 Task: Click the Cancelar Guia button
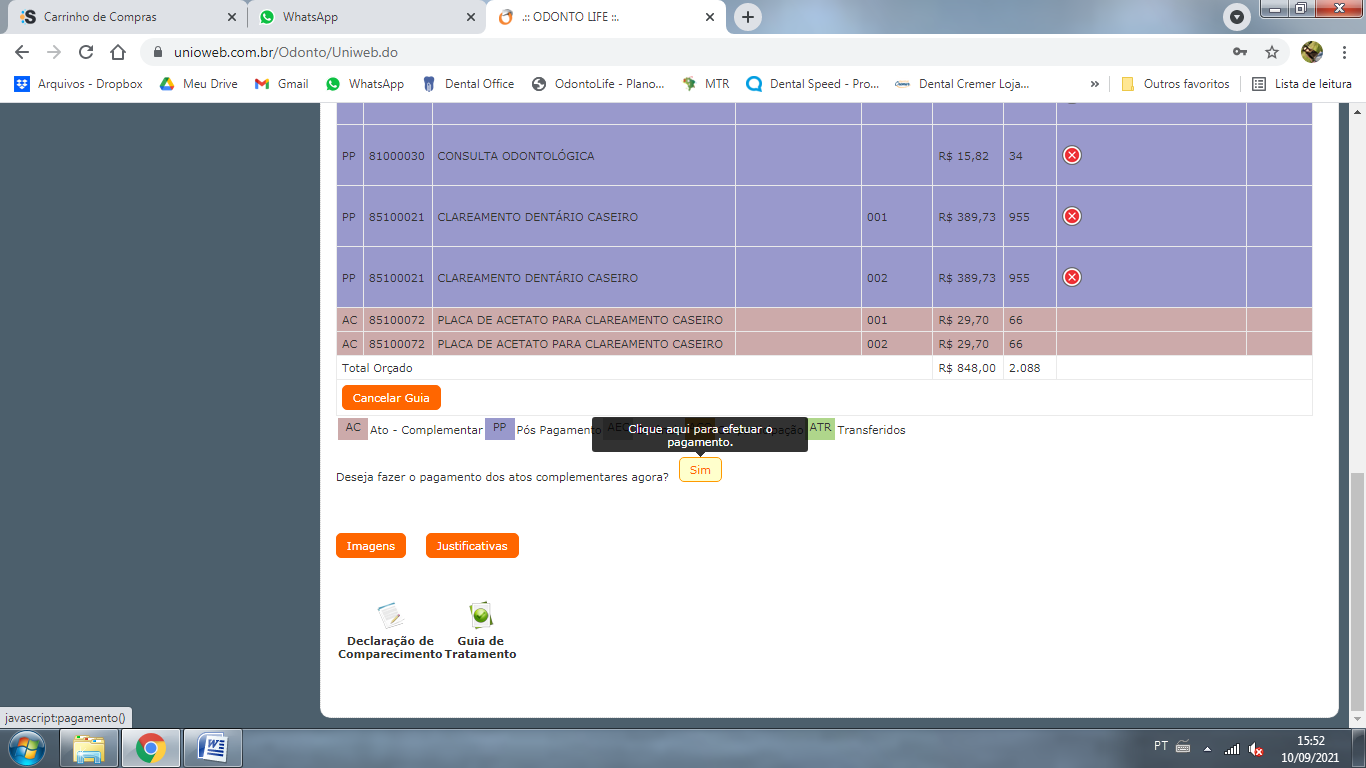point(391,398)
